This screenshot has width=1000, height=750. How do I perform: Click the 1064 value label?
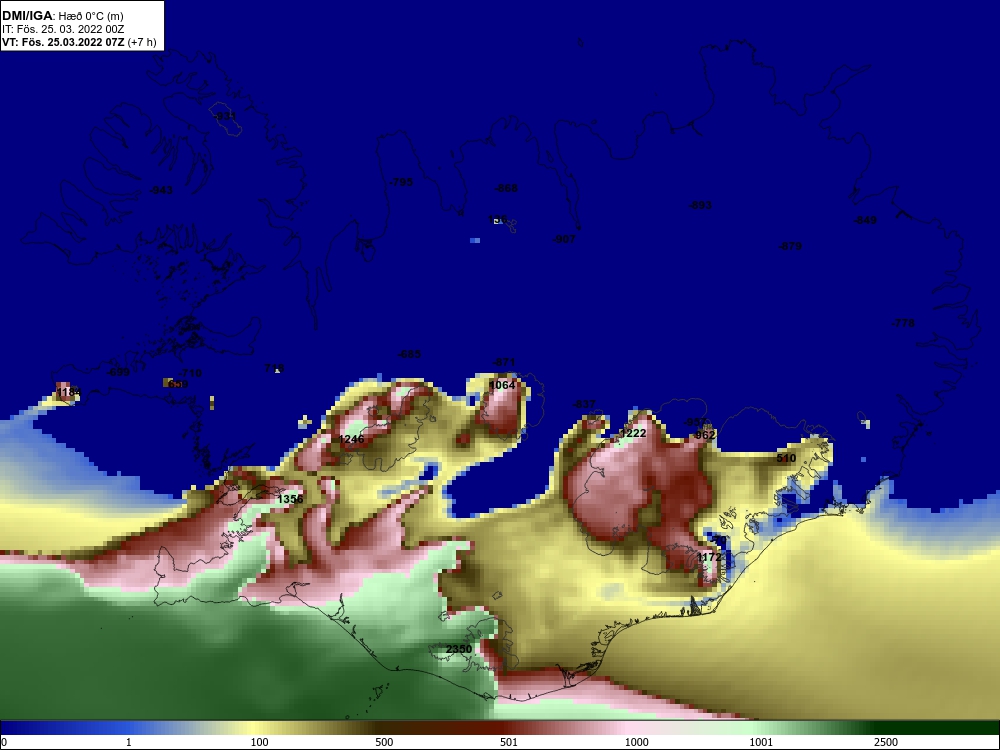click(x=502, y=385)
